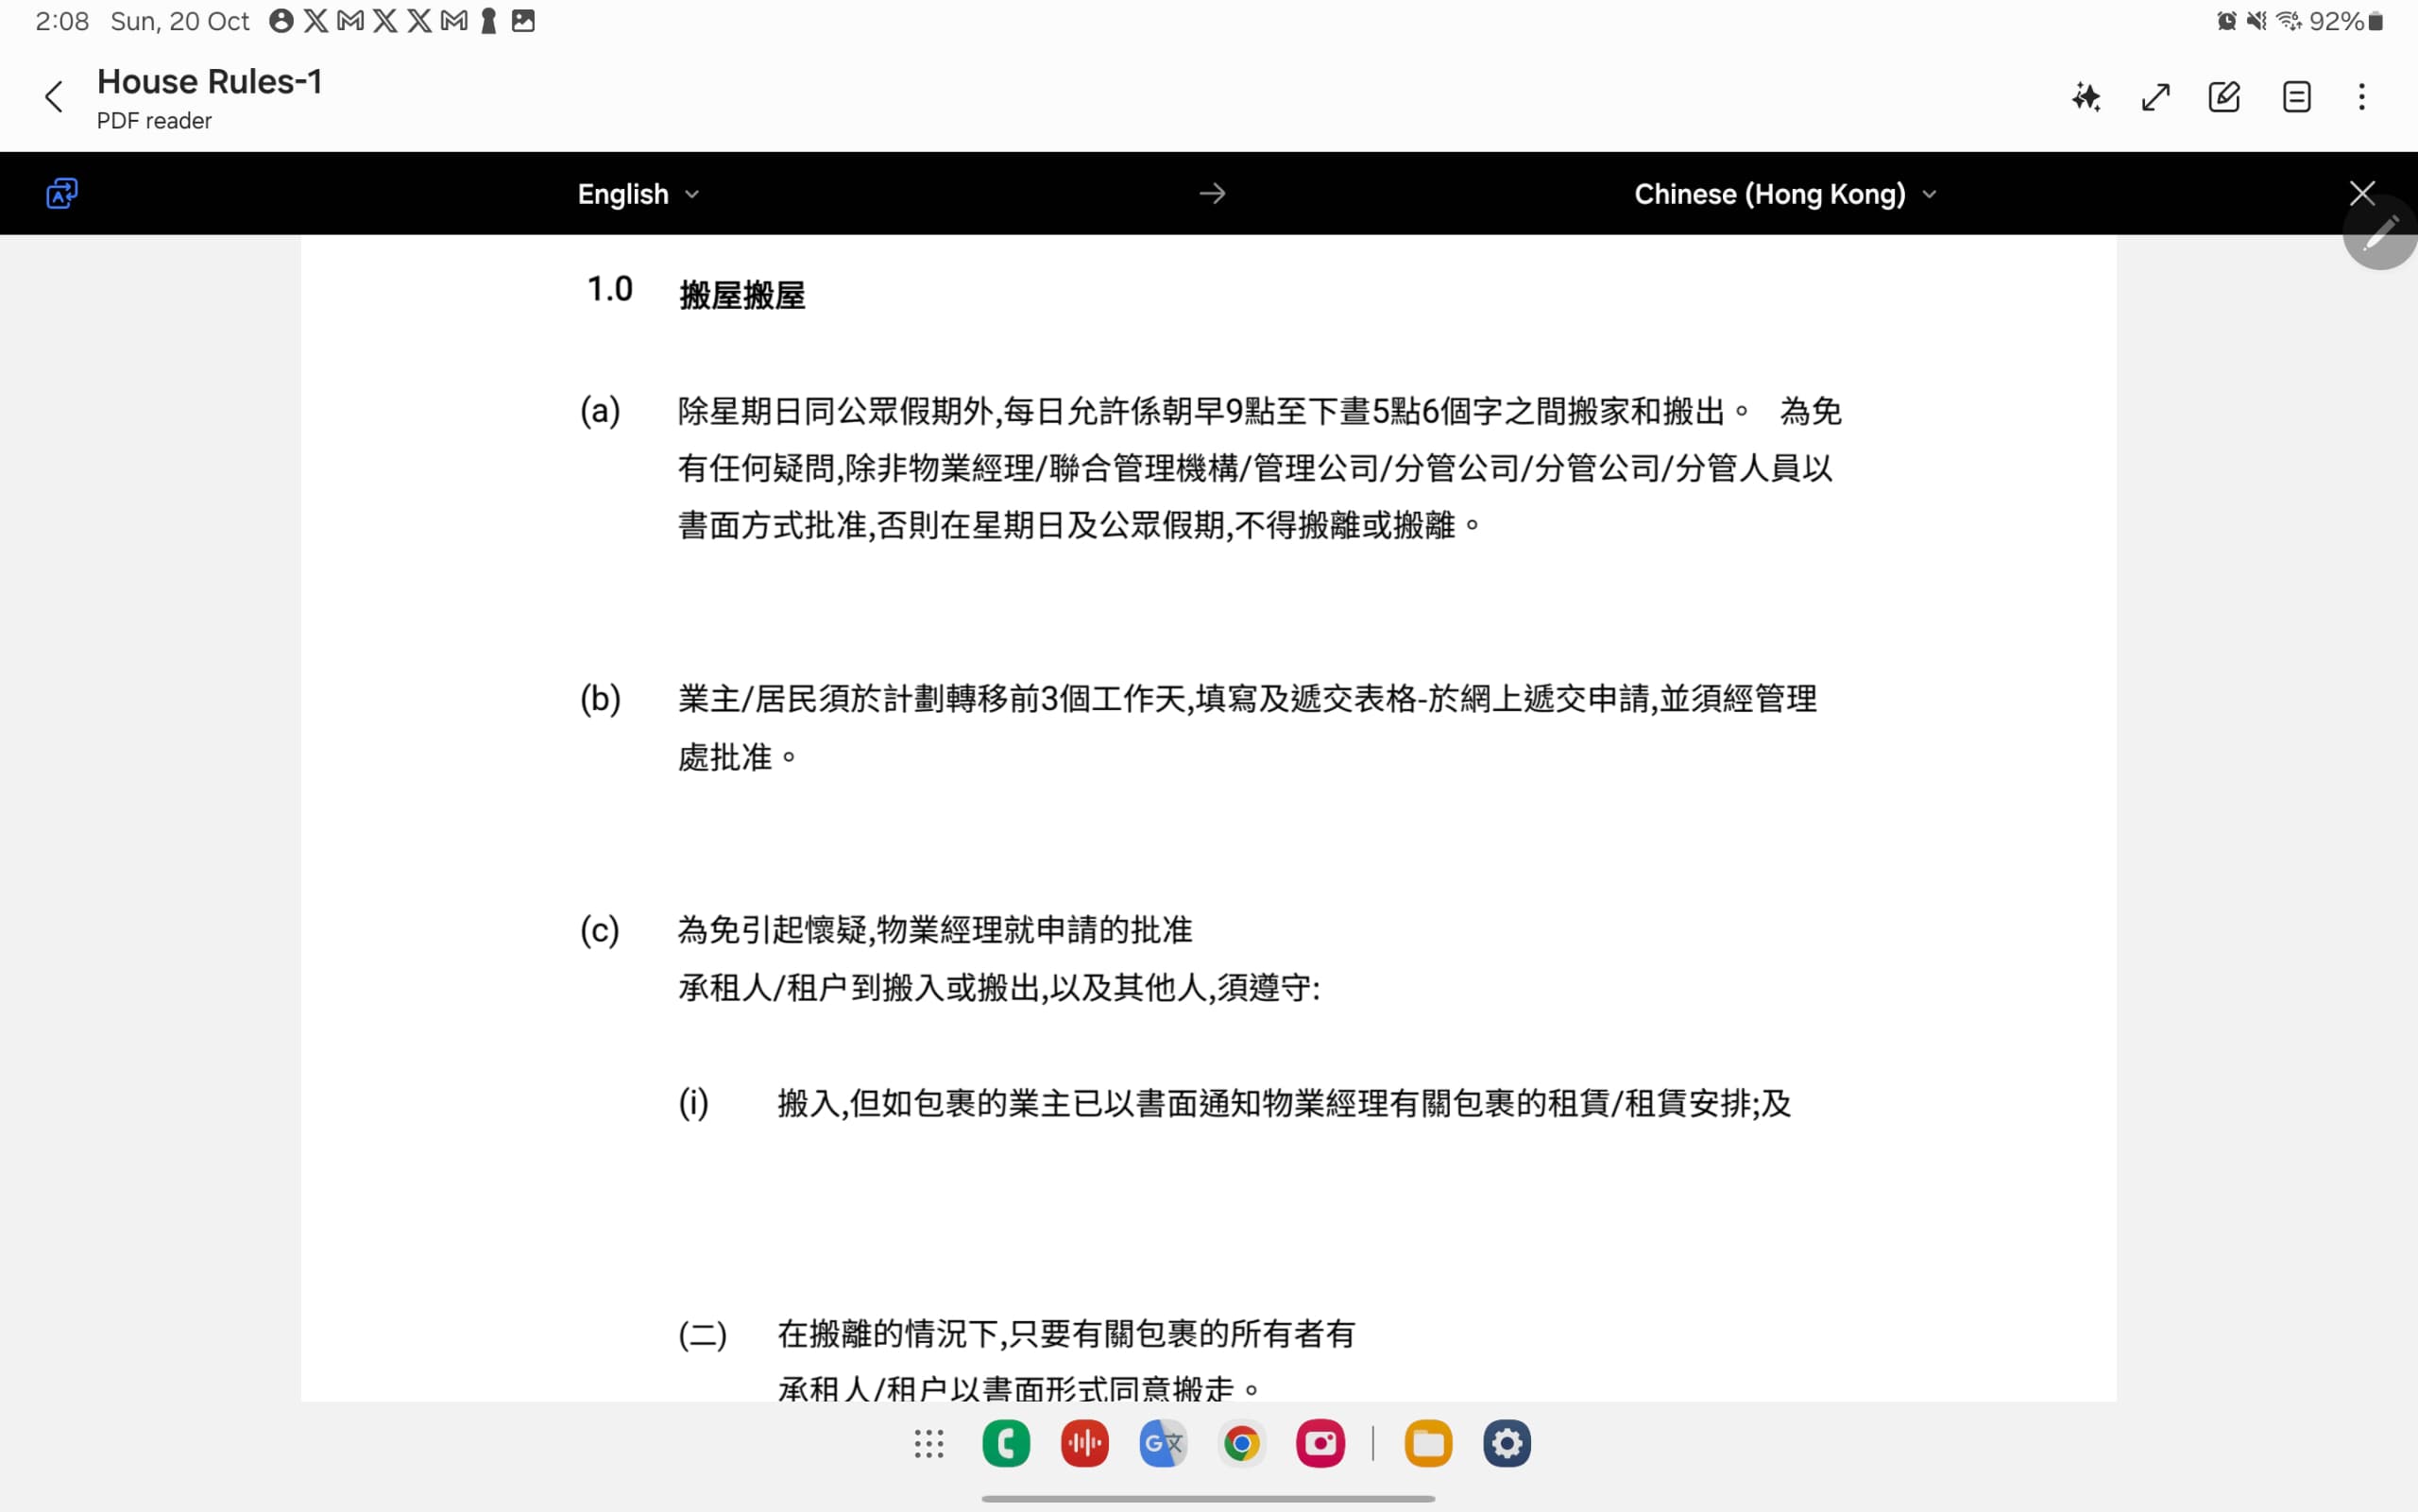This screenshot has height=1512, width=2418.
Task: Tap the House Rules-1 document title
Action: (x=210, y=81)
